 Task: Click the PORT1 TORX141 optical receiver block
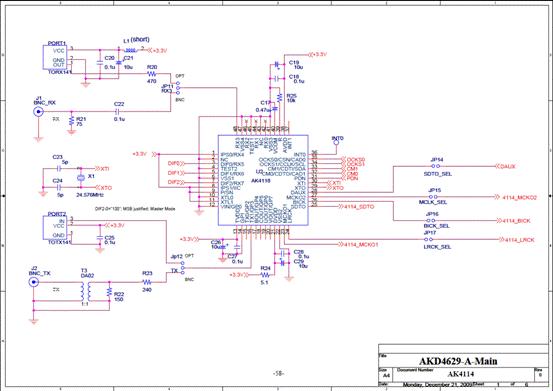[x=54, y=57]
